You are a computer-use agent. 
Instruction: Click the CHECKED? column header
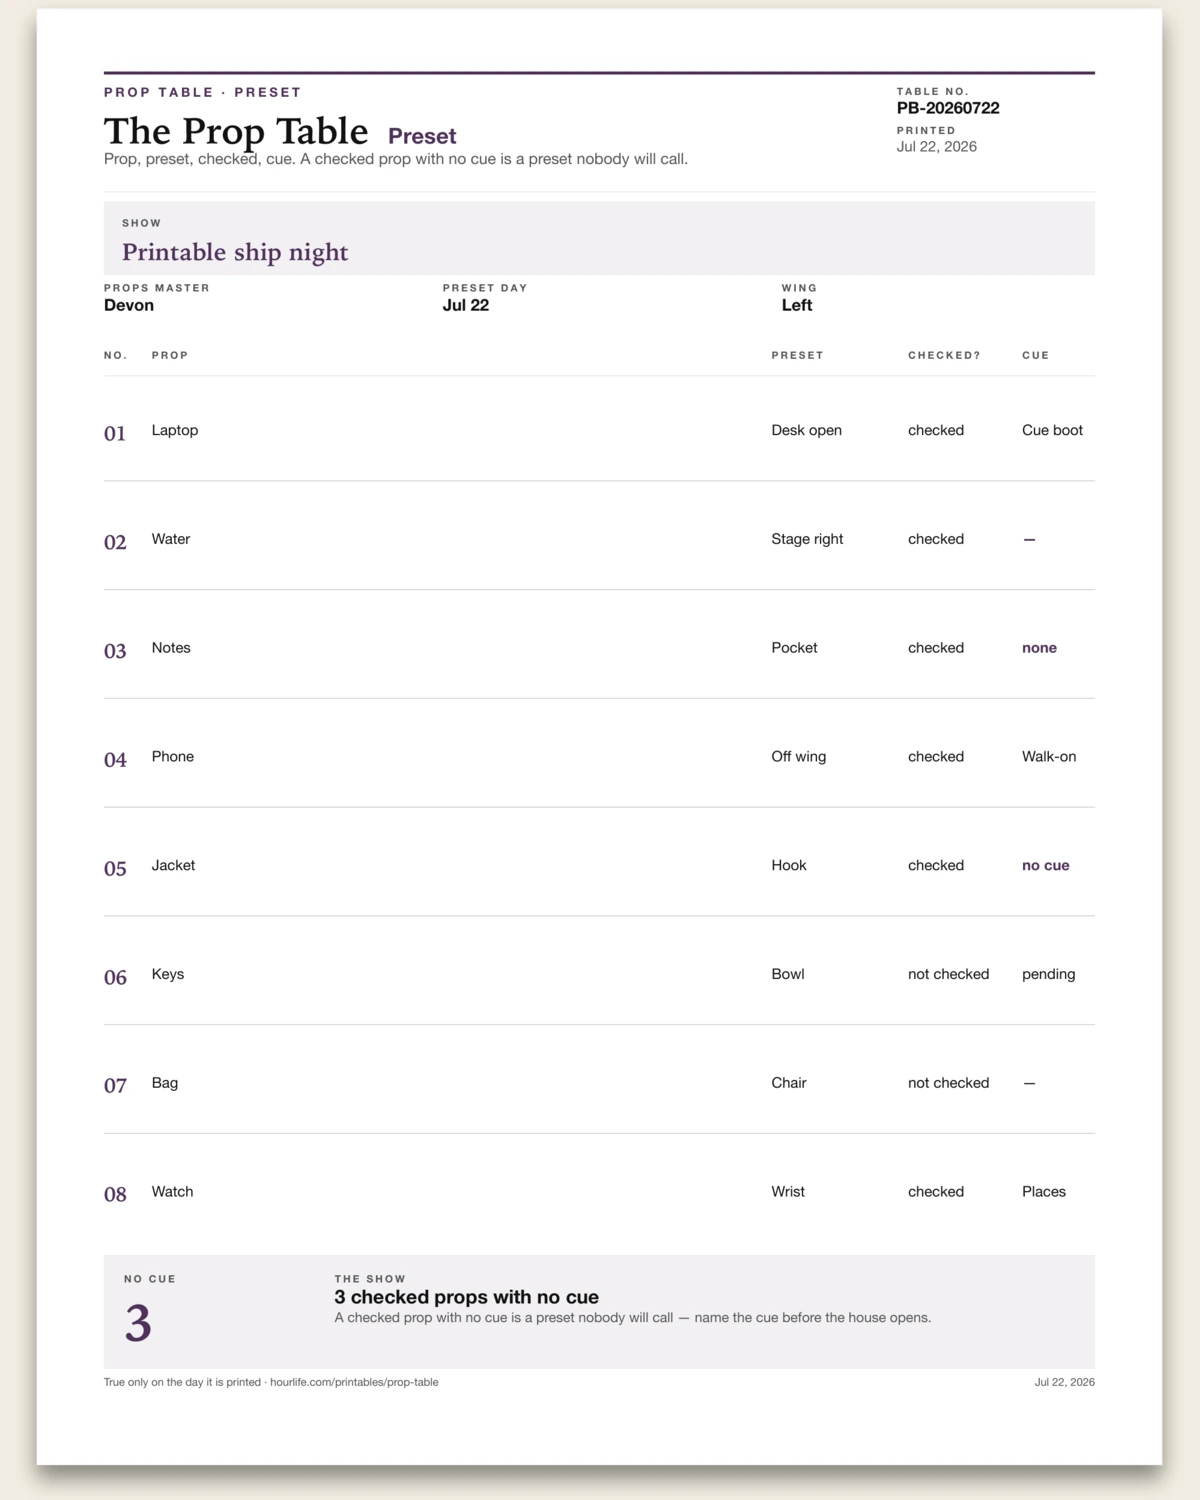944,355
